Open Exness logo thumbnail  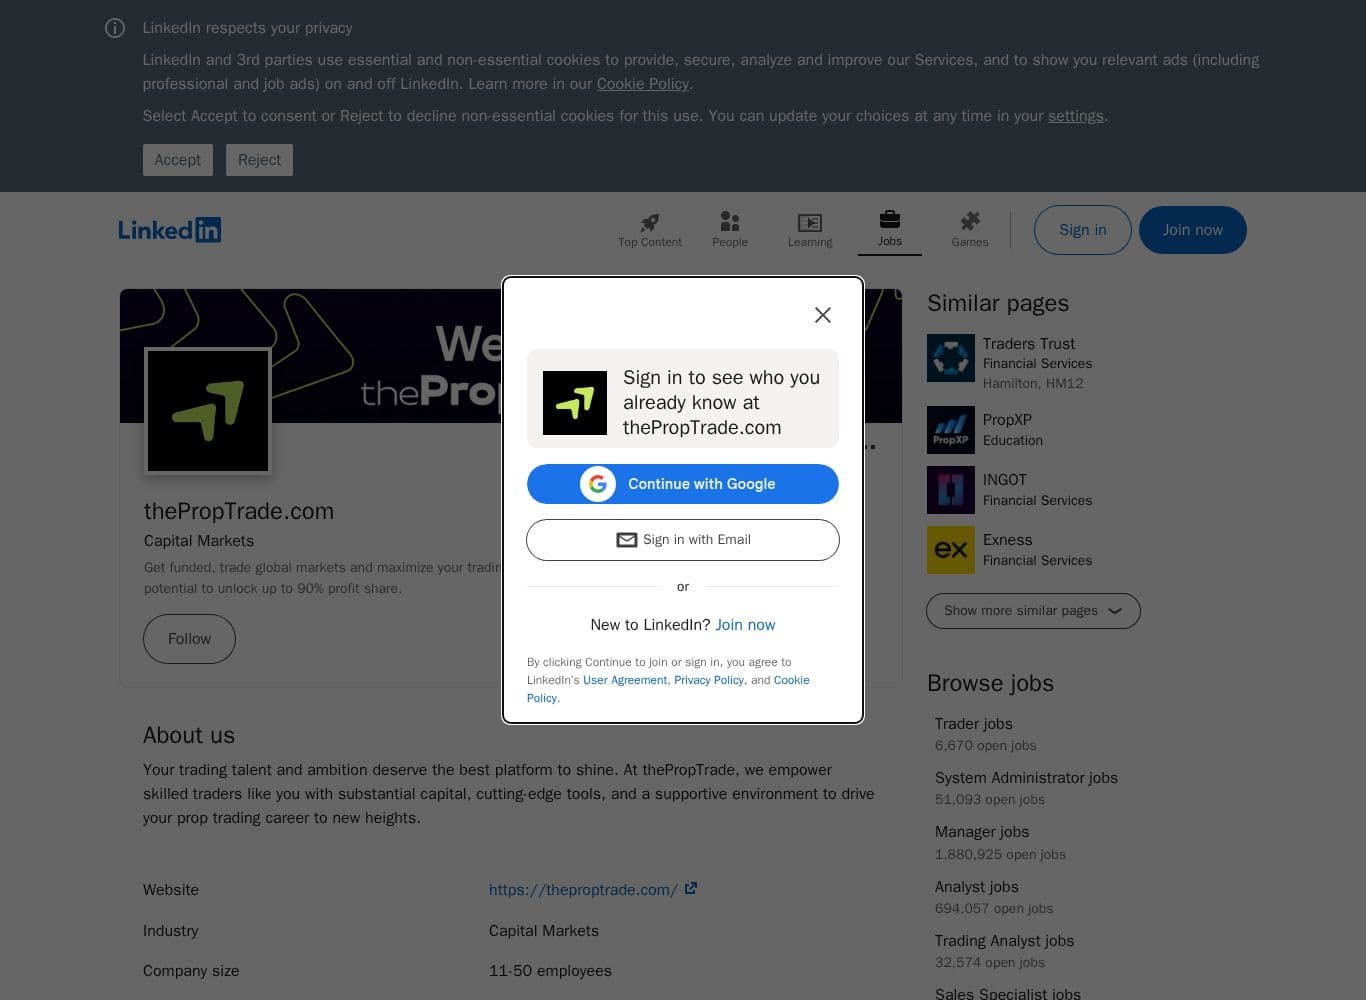pyautogui.click(x=951, y=550)
